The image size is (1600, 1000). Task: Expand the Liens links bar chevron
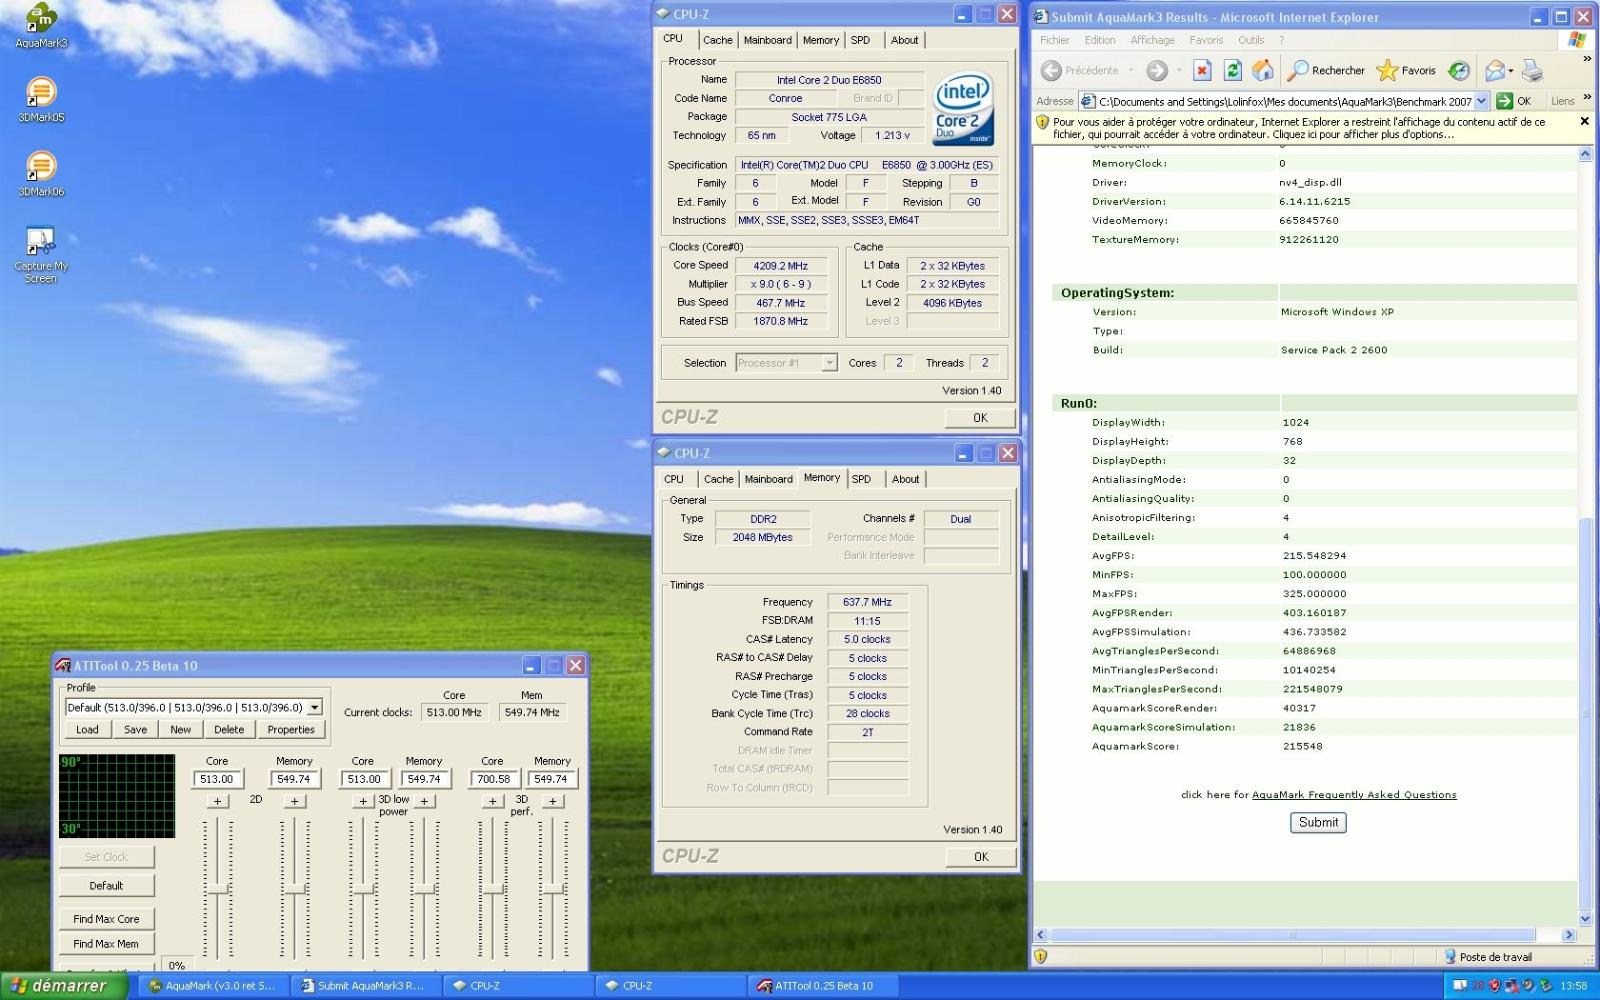pos(1587,97)
